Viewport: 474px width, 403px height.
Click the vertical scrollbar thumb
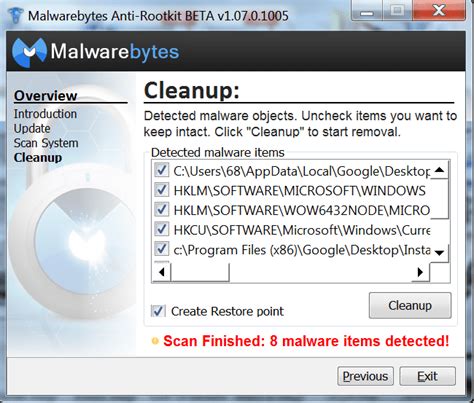pos(439,199)
